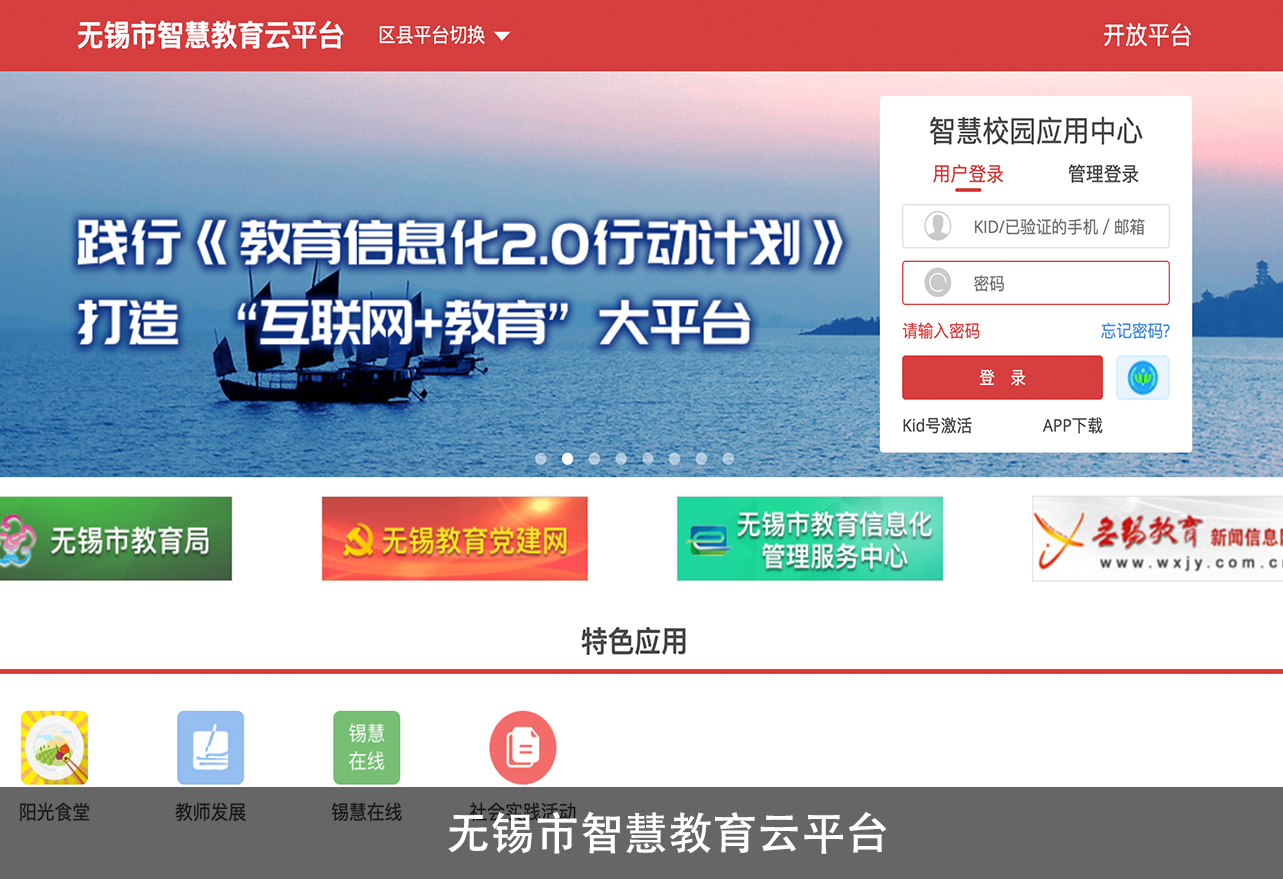
Task: Click the lotus icon beside login button
Action: (x=1142, y=378)
